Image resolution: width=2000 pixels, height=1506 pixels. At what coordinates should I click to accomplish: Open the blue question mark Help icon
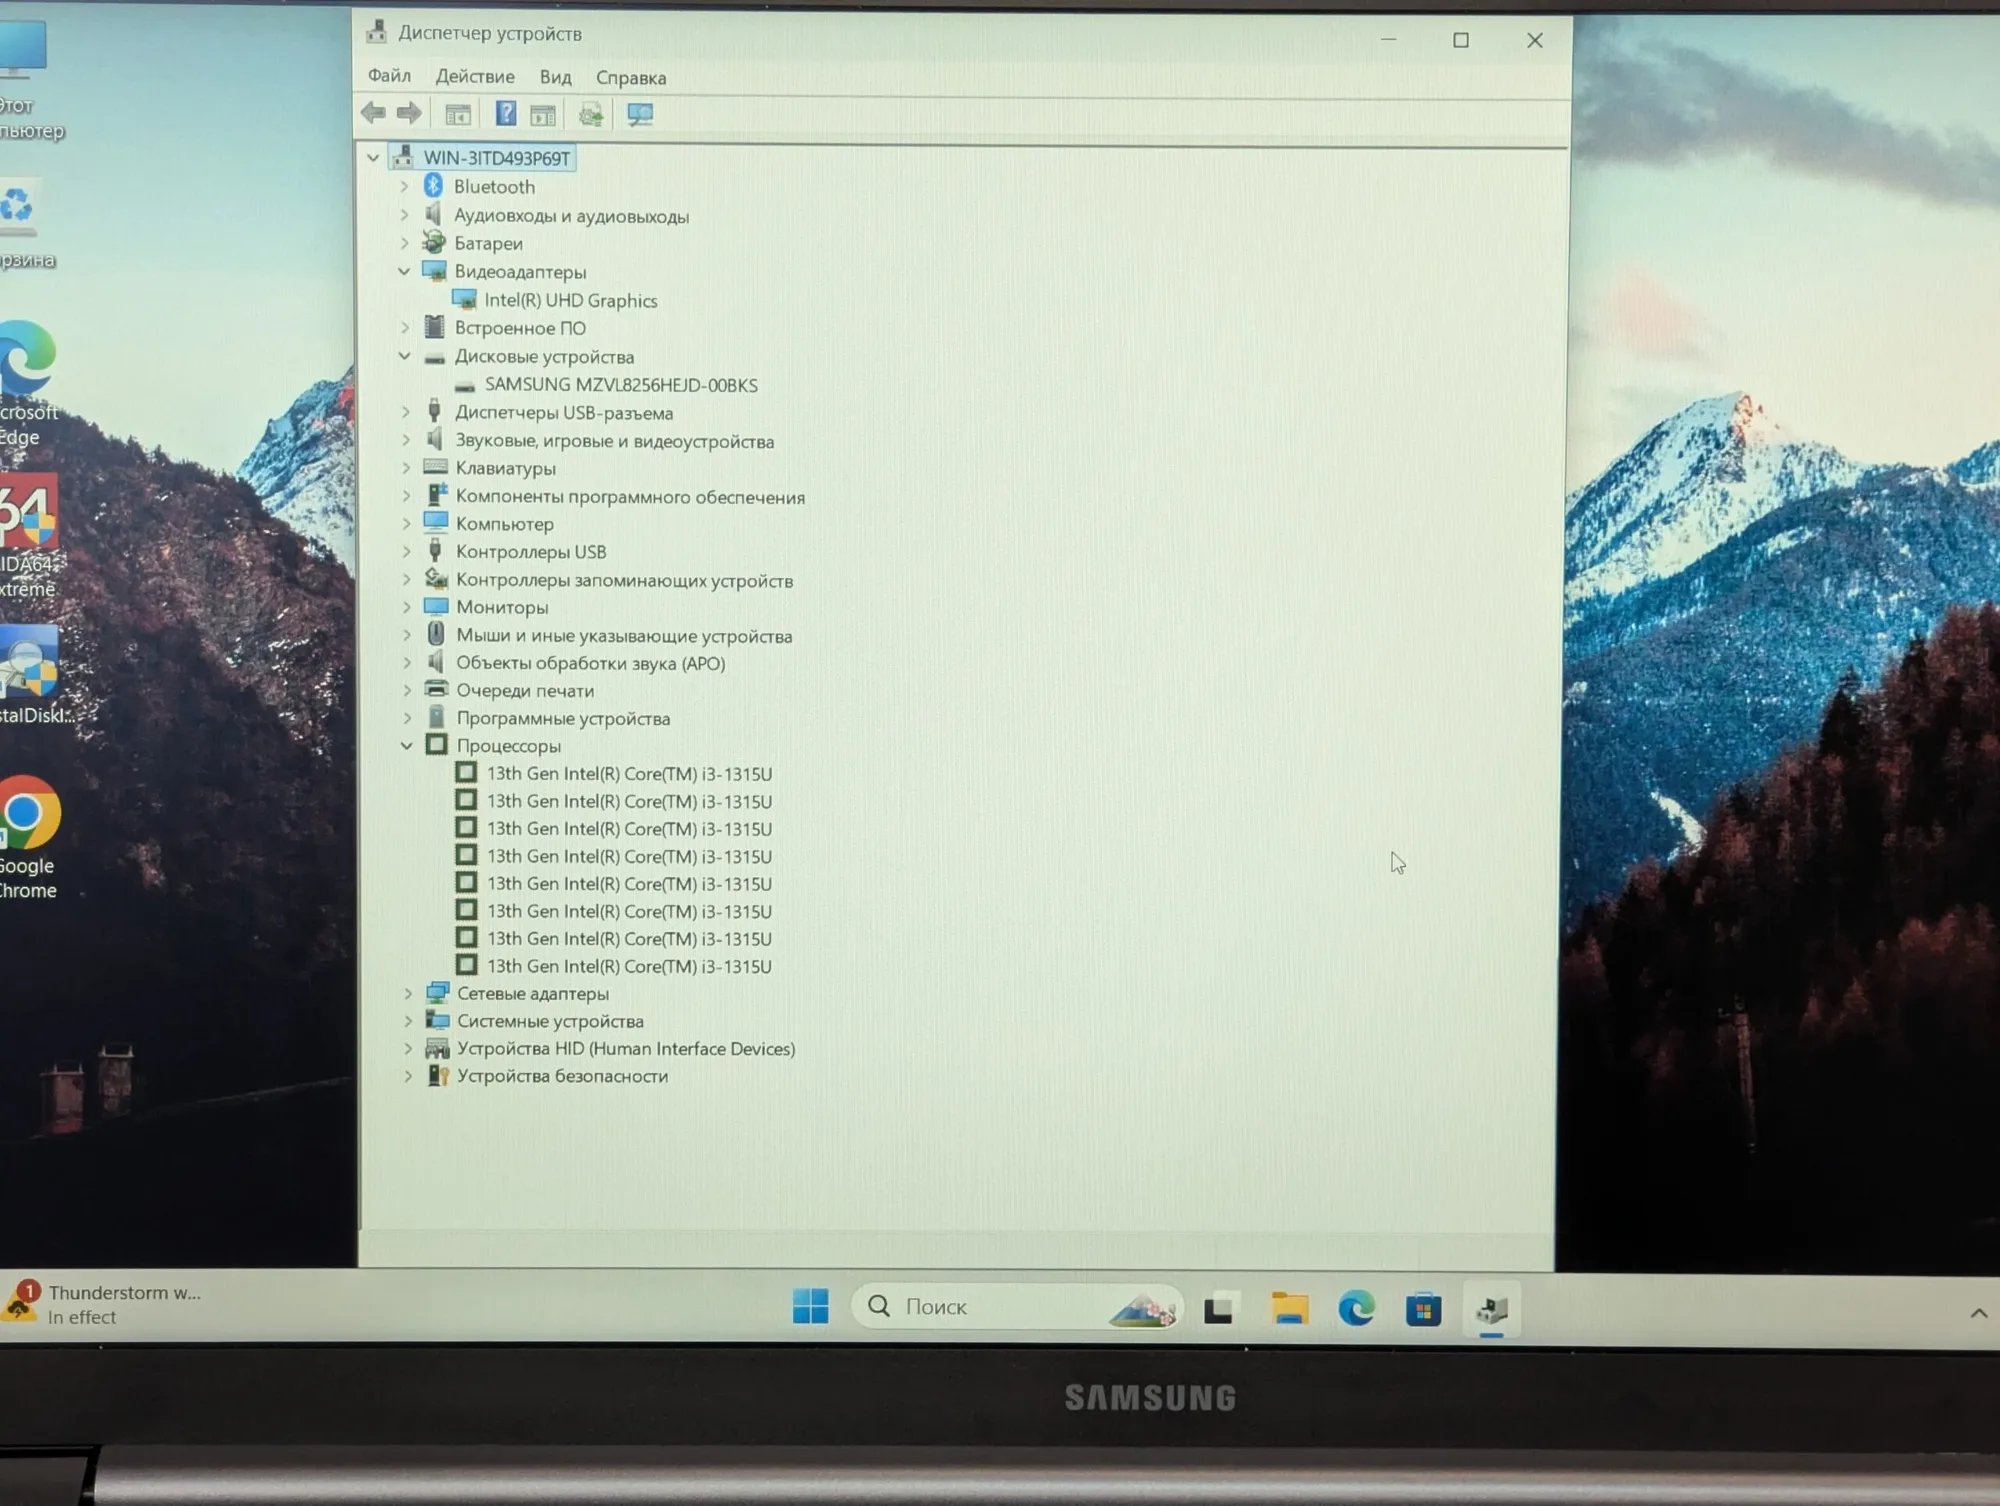506,113
